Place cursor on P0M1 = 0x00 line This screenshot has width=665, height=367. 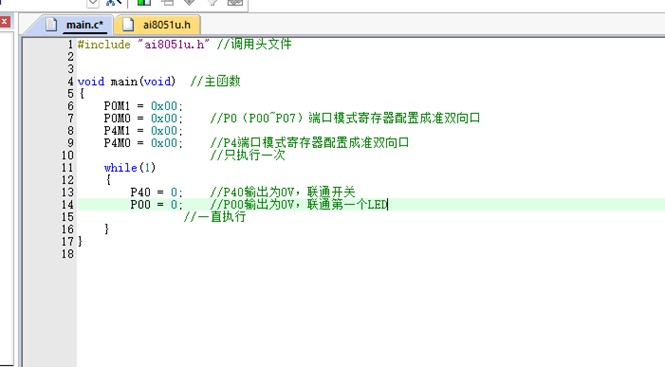pos(143,106)
